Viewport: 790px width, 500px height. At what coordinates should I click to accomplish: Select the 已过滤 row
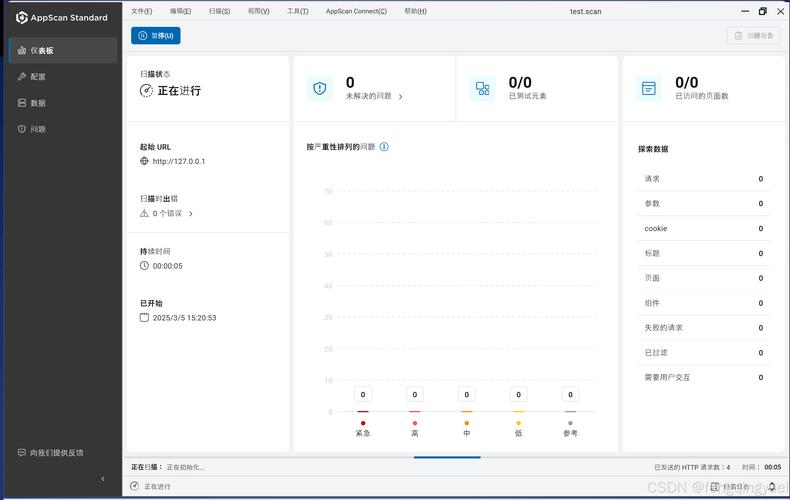coord(704,352)
